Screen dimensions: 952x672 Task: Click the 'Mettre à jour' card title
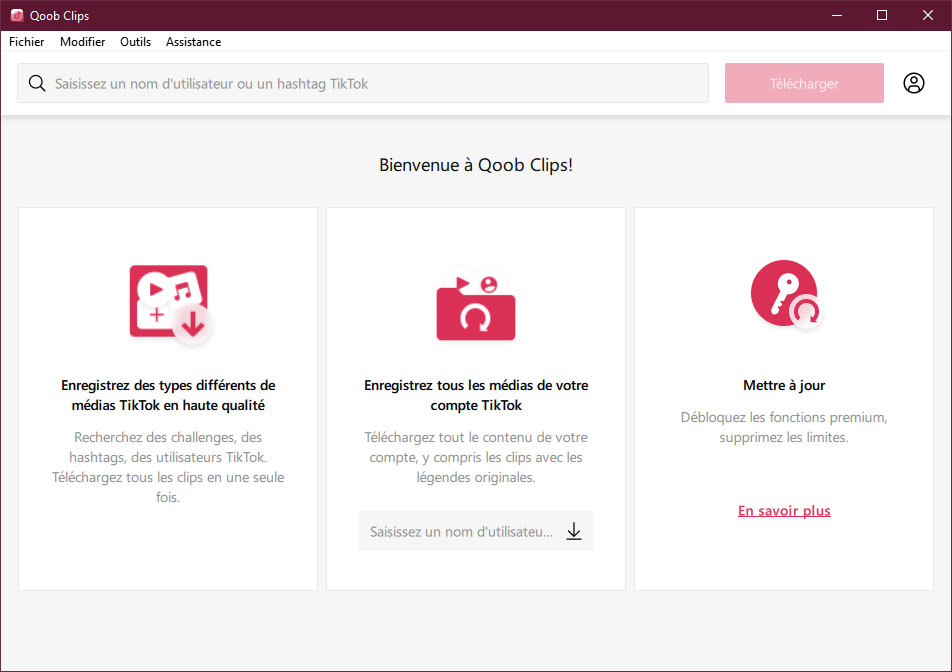pos(784,385)
